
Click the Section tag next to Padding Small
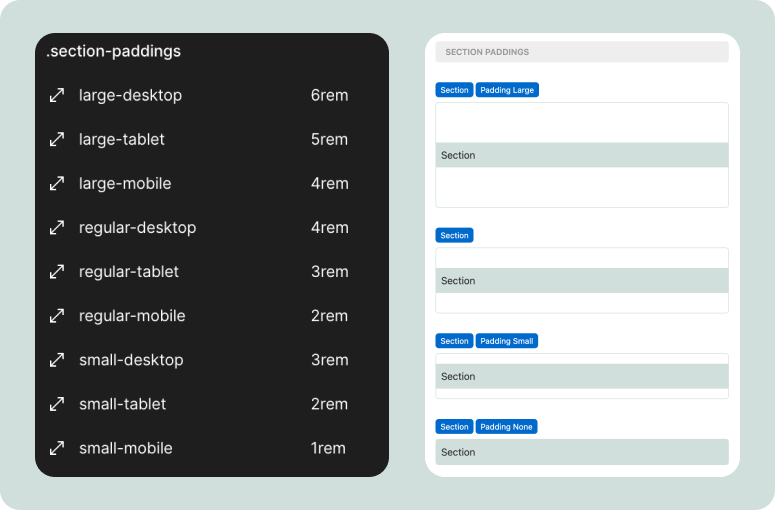[454, 341]
